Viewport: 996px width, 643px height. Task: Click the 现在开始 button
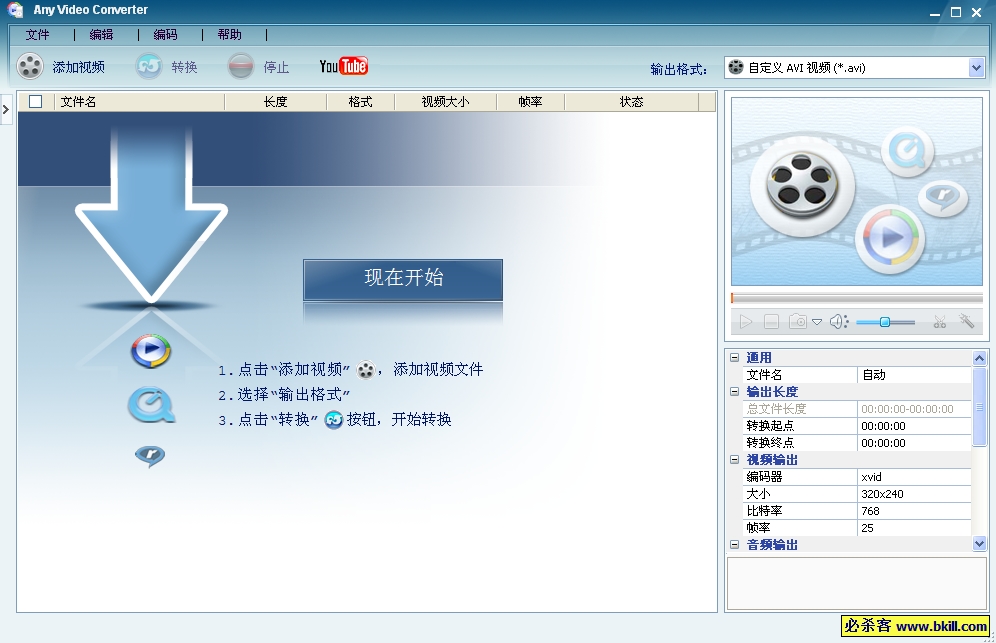point(403,279)
